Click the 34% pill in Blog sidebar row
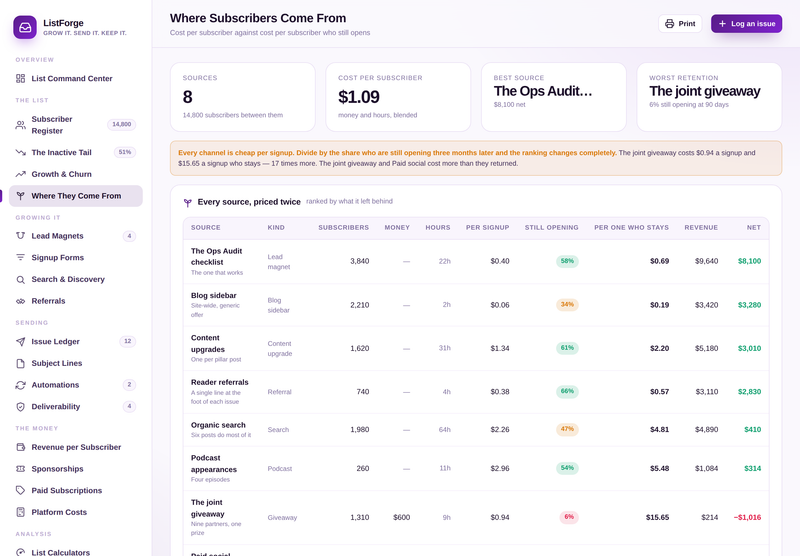The width and height of the screenshot is (800, 556). click(567, 305)
